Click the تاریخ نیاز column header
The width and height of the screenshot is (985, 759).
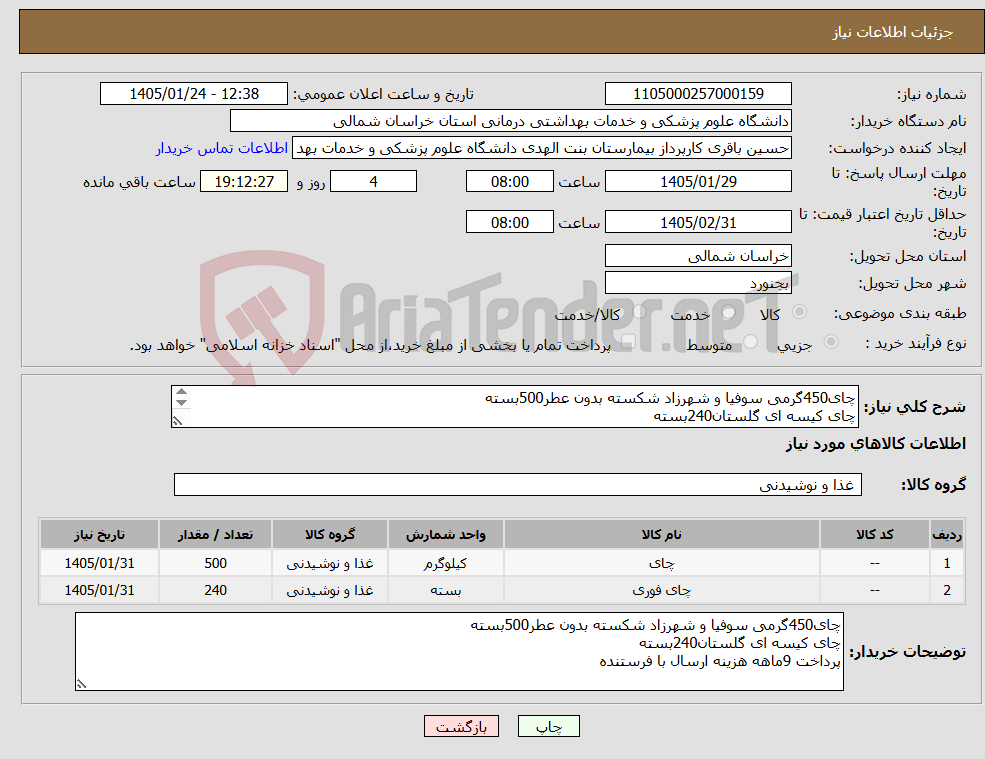[x=99, y=535]
